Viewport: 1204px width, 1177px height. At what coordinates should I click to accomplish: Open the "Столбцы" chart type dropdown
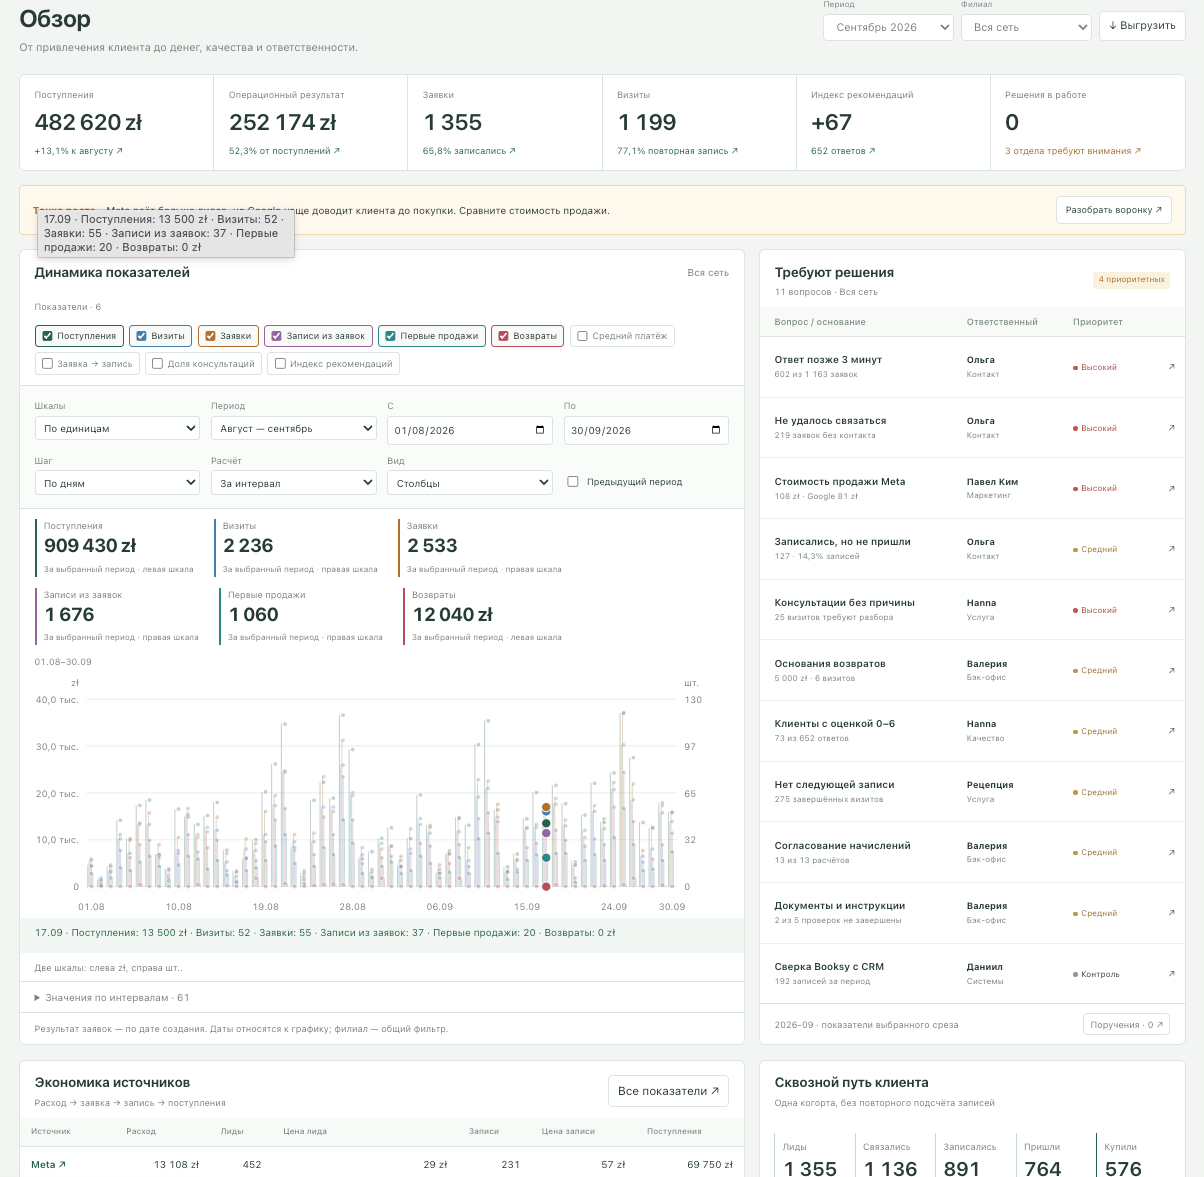point(470,483)
